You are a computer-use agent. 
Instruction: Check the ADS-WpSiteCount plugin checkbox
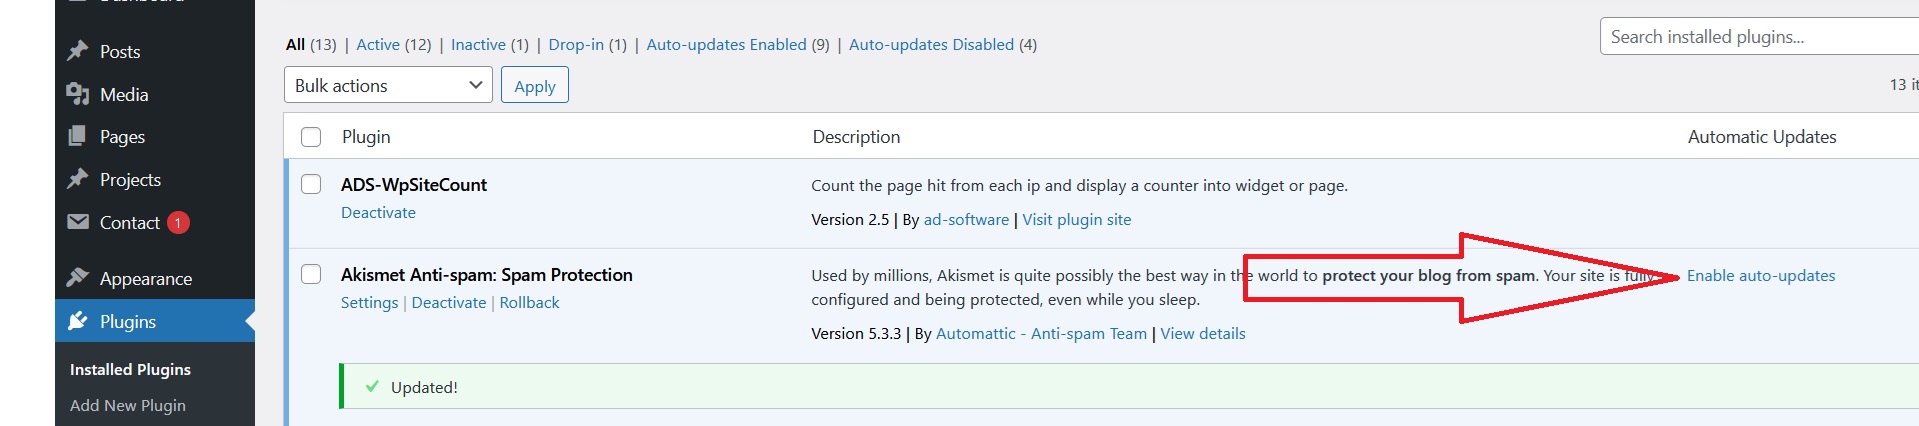pos(311,184)
